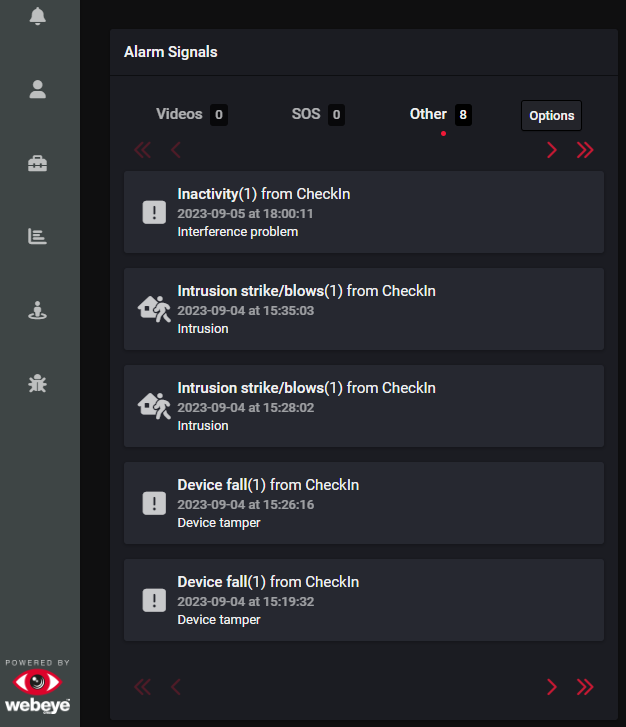Screen dimensions: 626x727
Task: Open the Options button
Action: pos(551,116)
